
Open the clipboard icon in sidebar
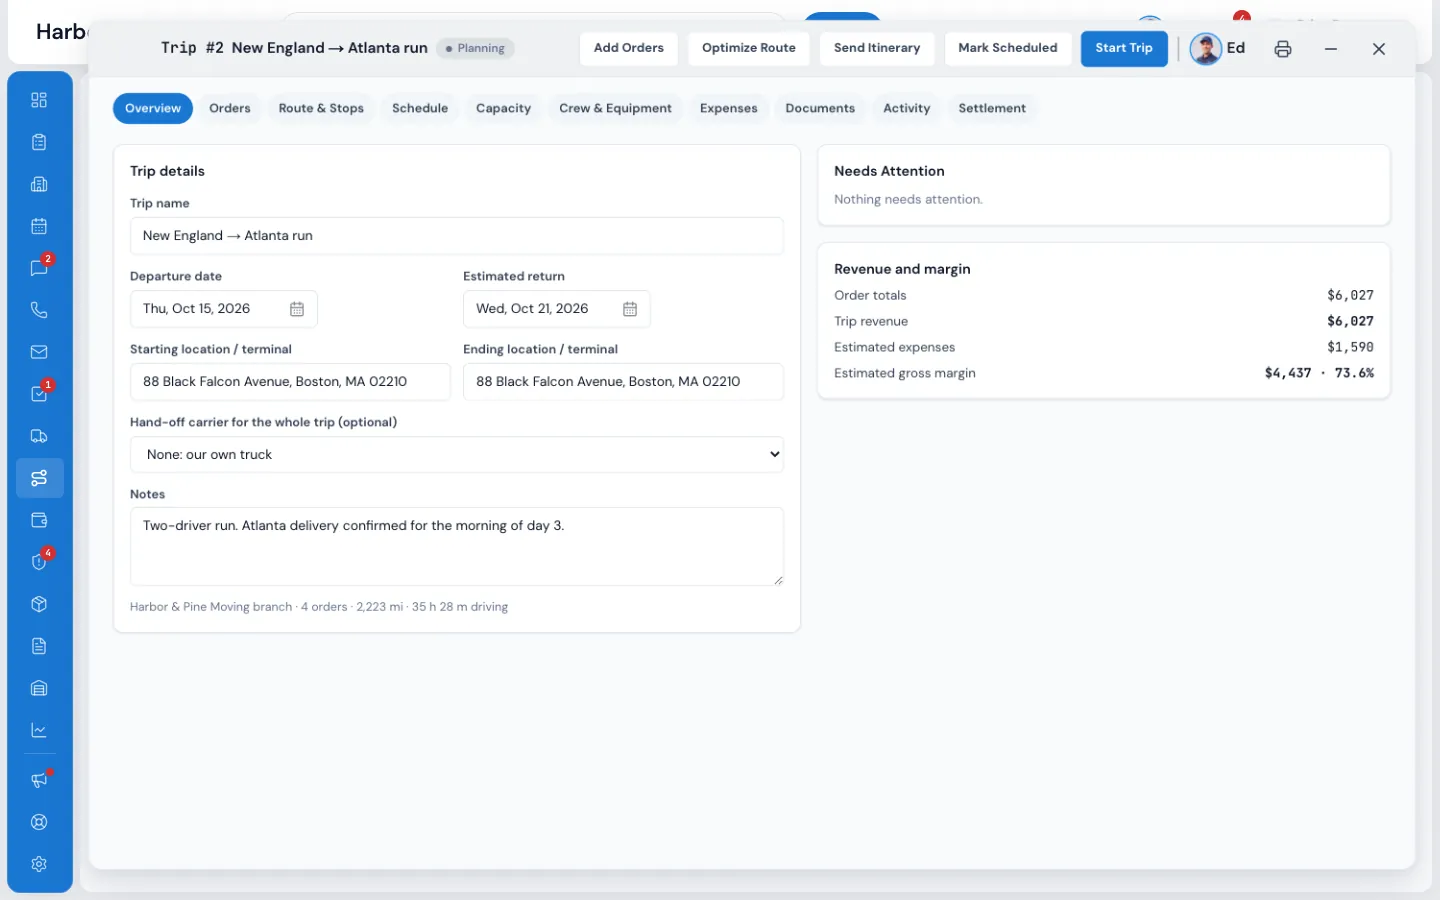tap(39, 142)
